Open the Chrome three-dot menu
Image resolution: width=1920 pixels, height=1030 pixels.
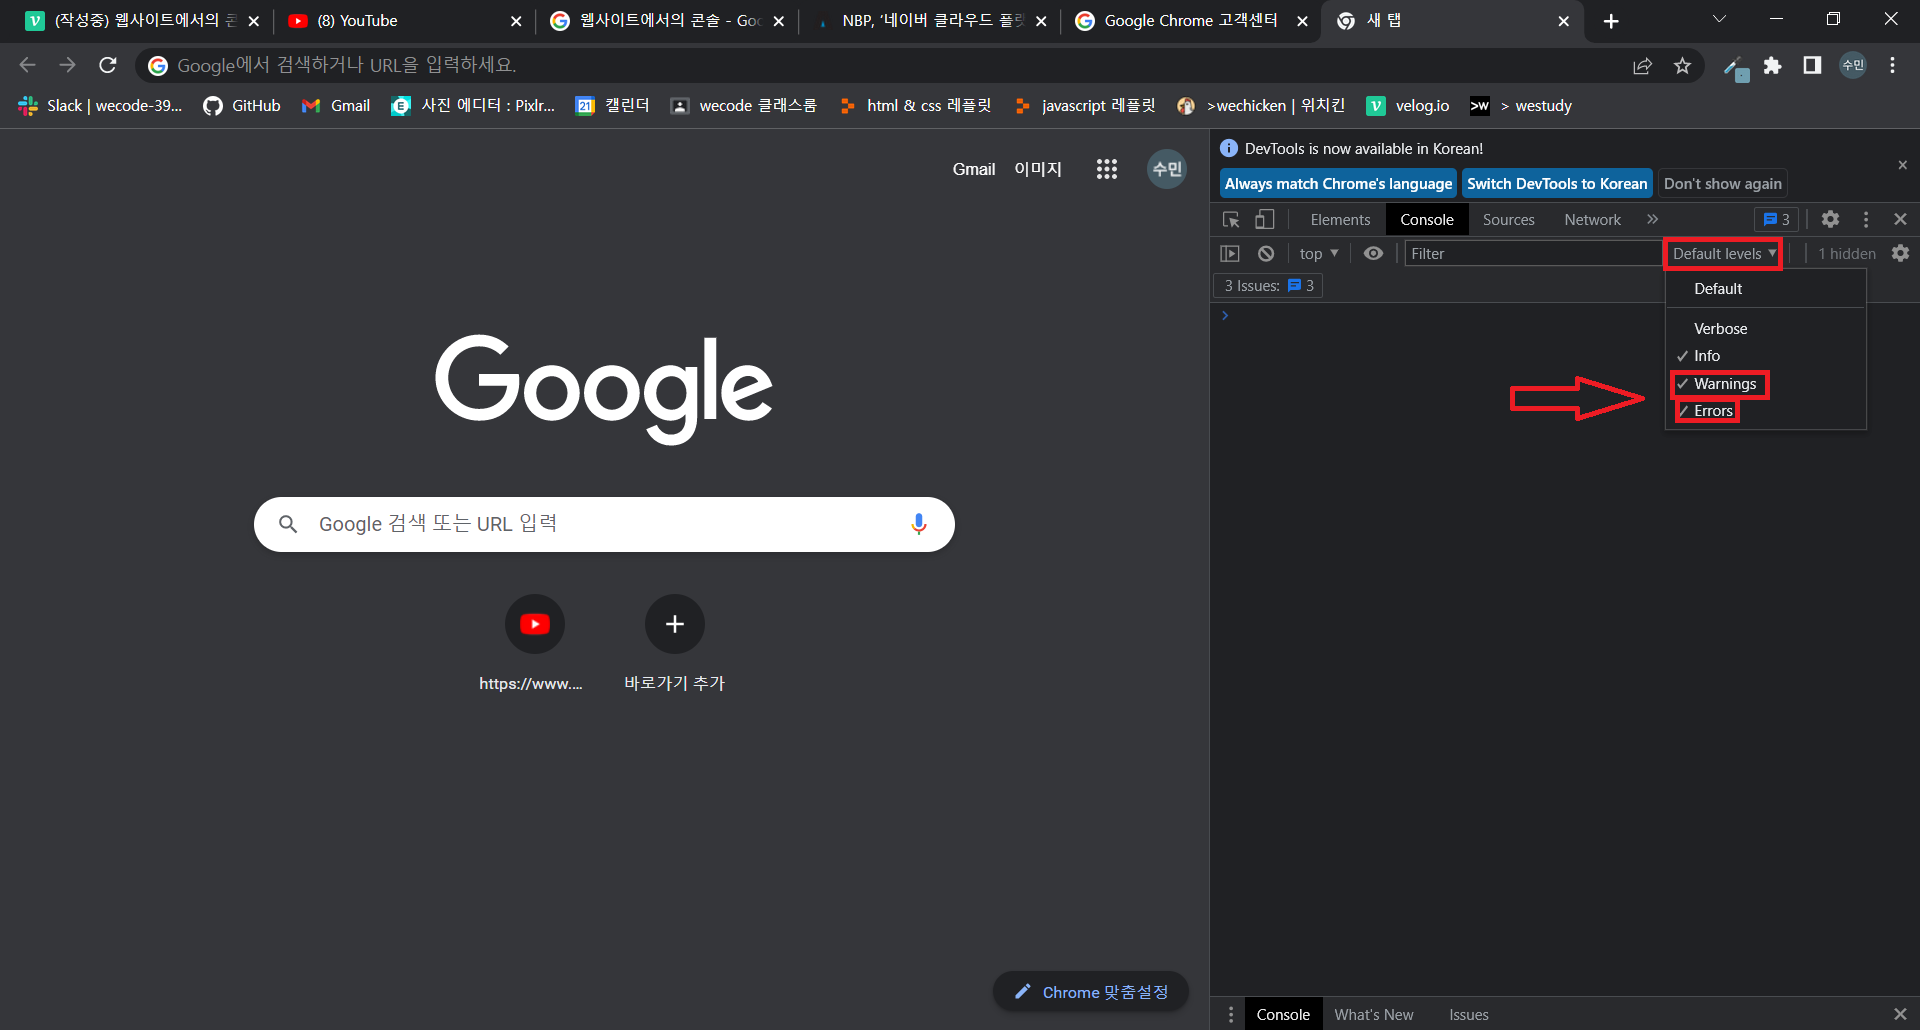[1892, 65]
